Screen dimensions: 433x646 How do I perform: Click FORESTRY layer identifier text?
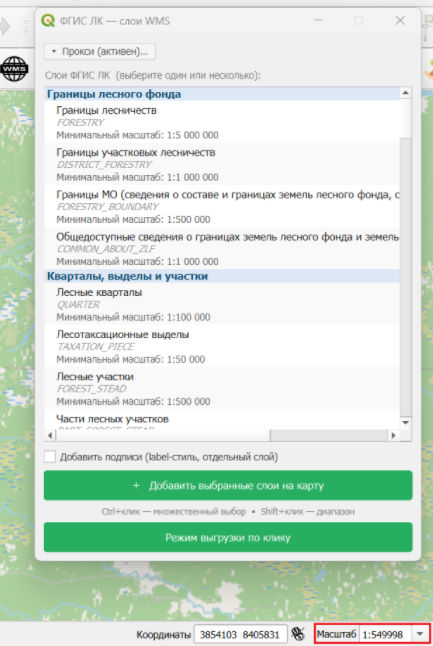[x=80, y=122]
